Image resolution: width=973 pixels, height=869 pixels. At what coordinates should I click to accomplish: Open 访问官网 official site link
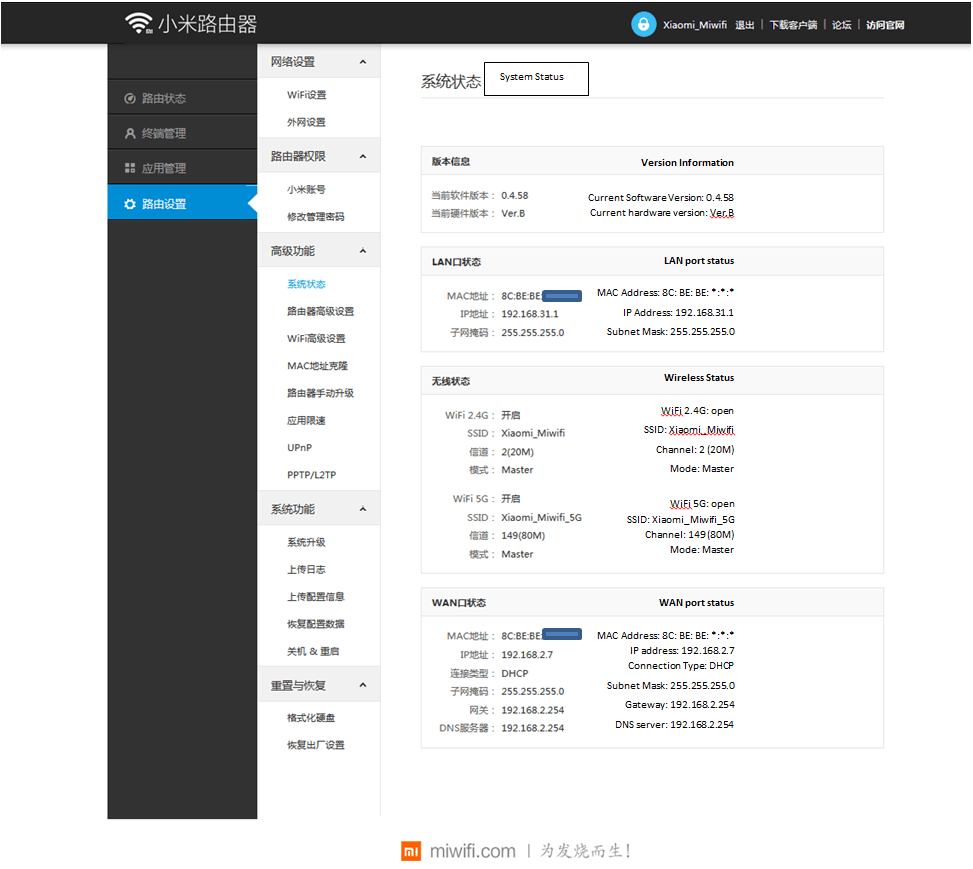885,25
